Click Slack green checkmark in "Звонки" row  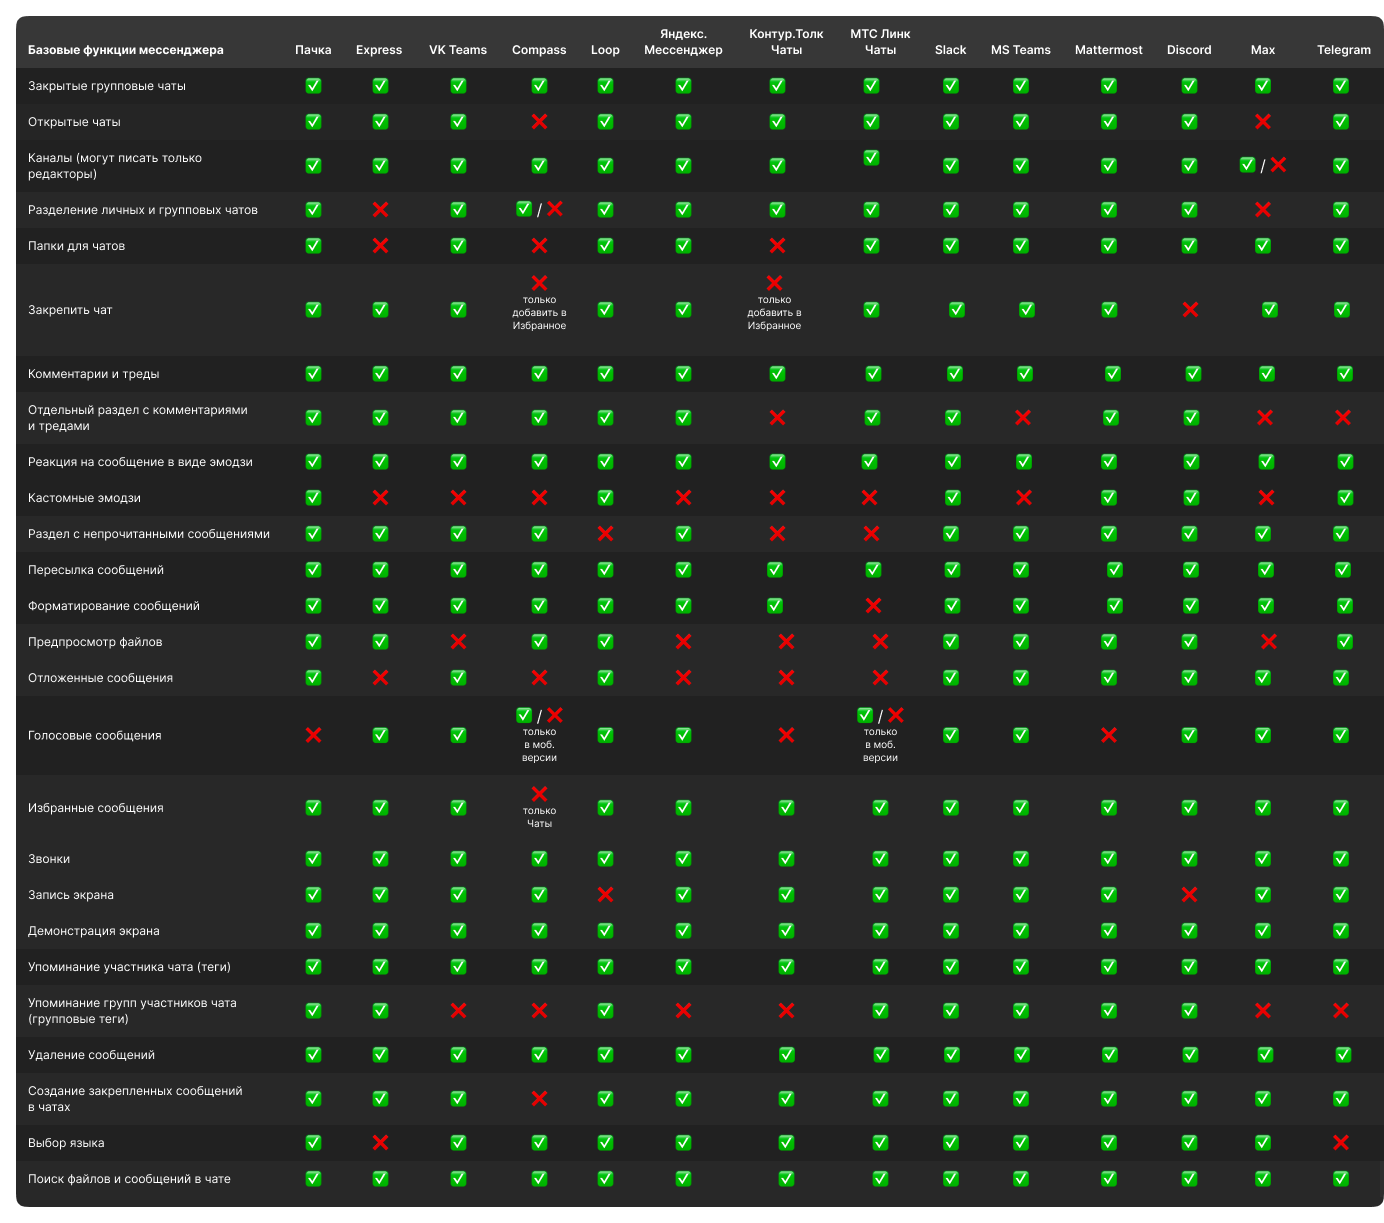[x=951, y=859]
